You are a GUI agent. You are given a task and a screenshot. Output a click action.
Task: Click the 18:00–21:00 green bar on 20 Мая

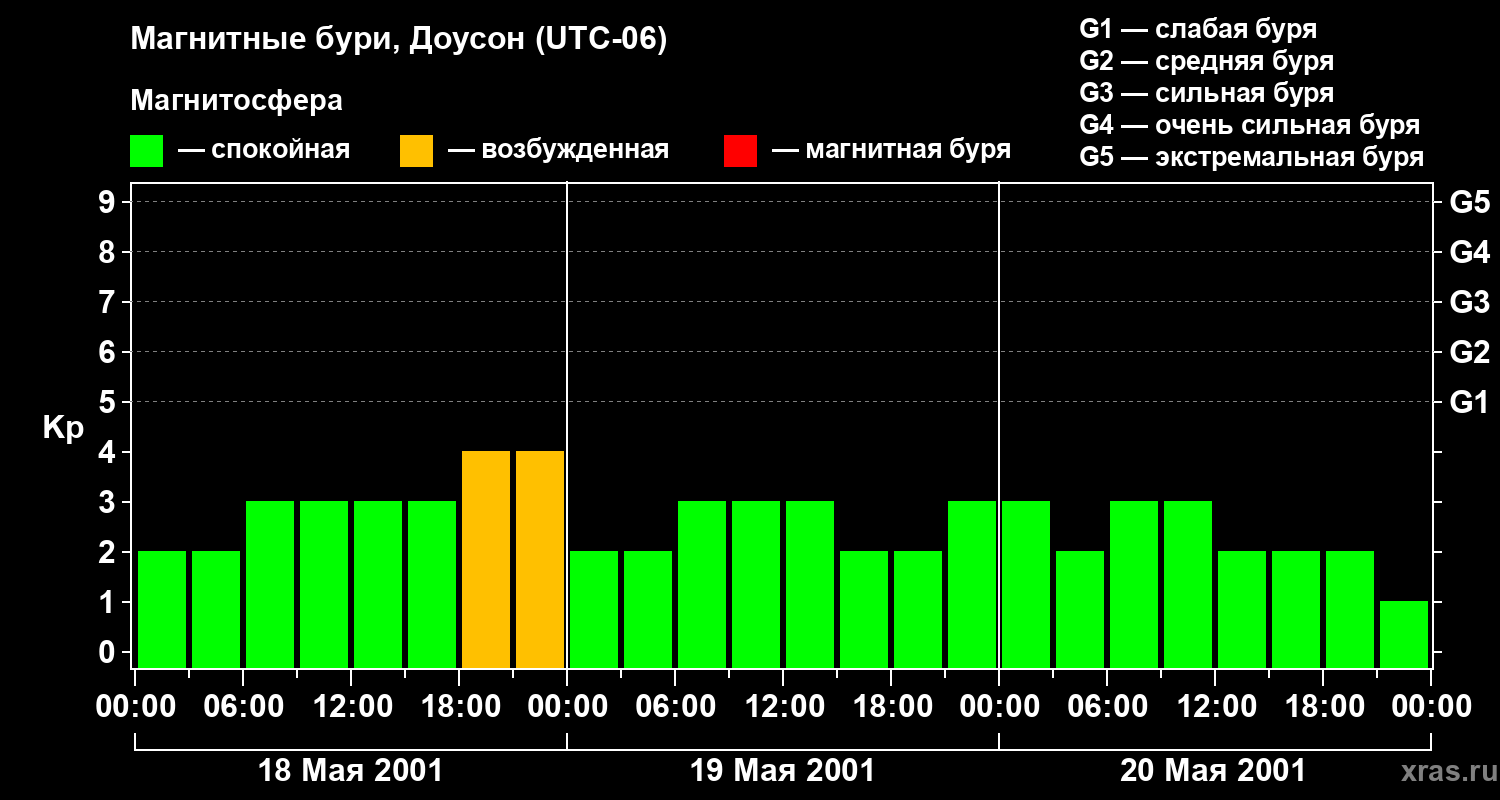coord(1350,609)
